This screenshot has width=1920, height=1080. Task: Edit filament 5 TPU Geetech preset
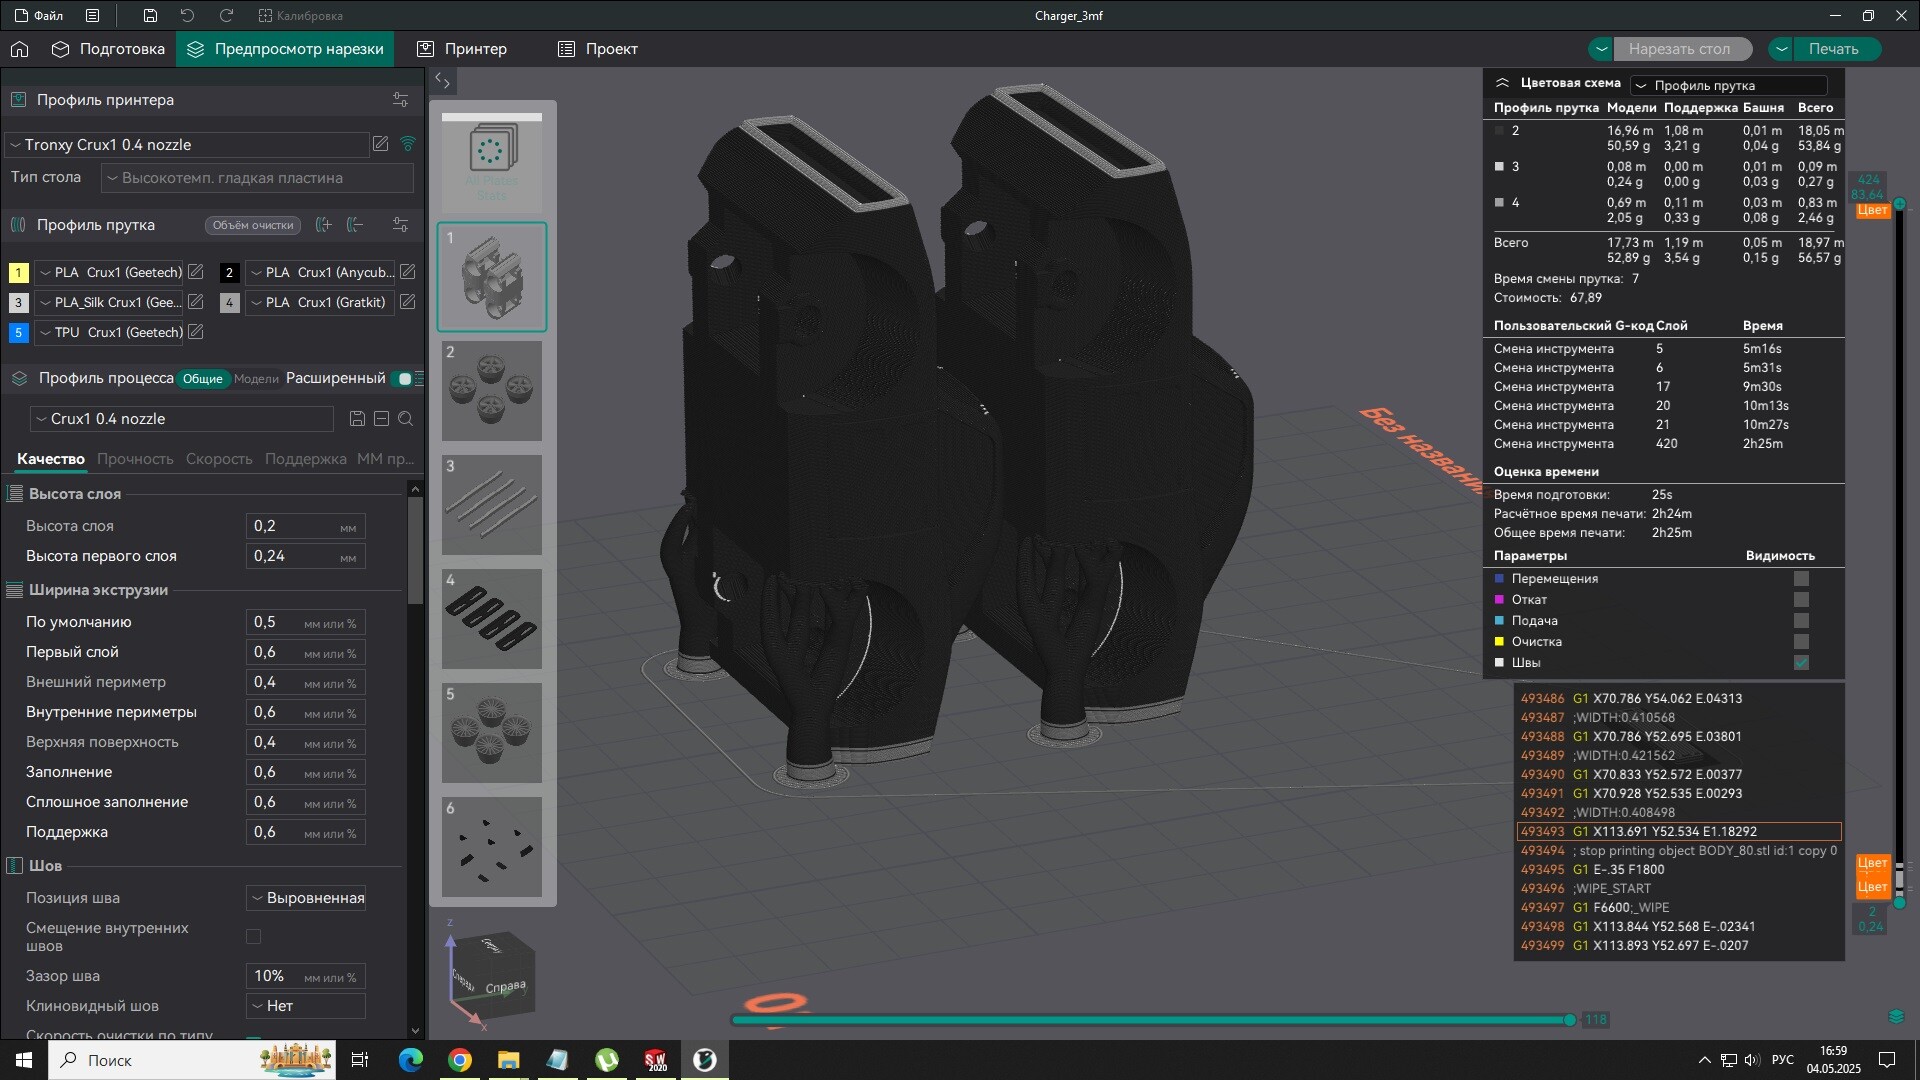coord(196,332)
